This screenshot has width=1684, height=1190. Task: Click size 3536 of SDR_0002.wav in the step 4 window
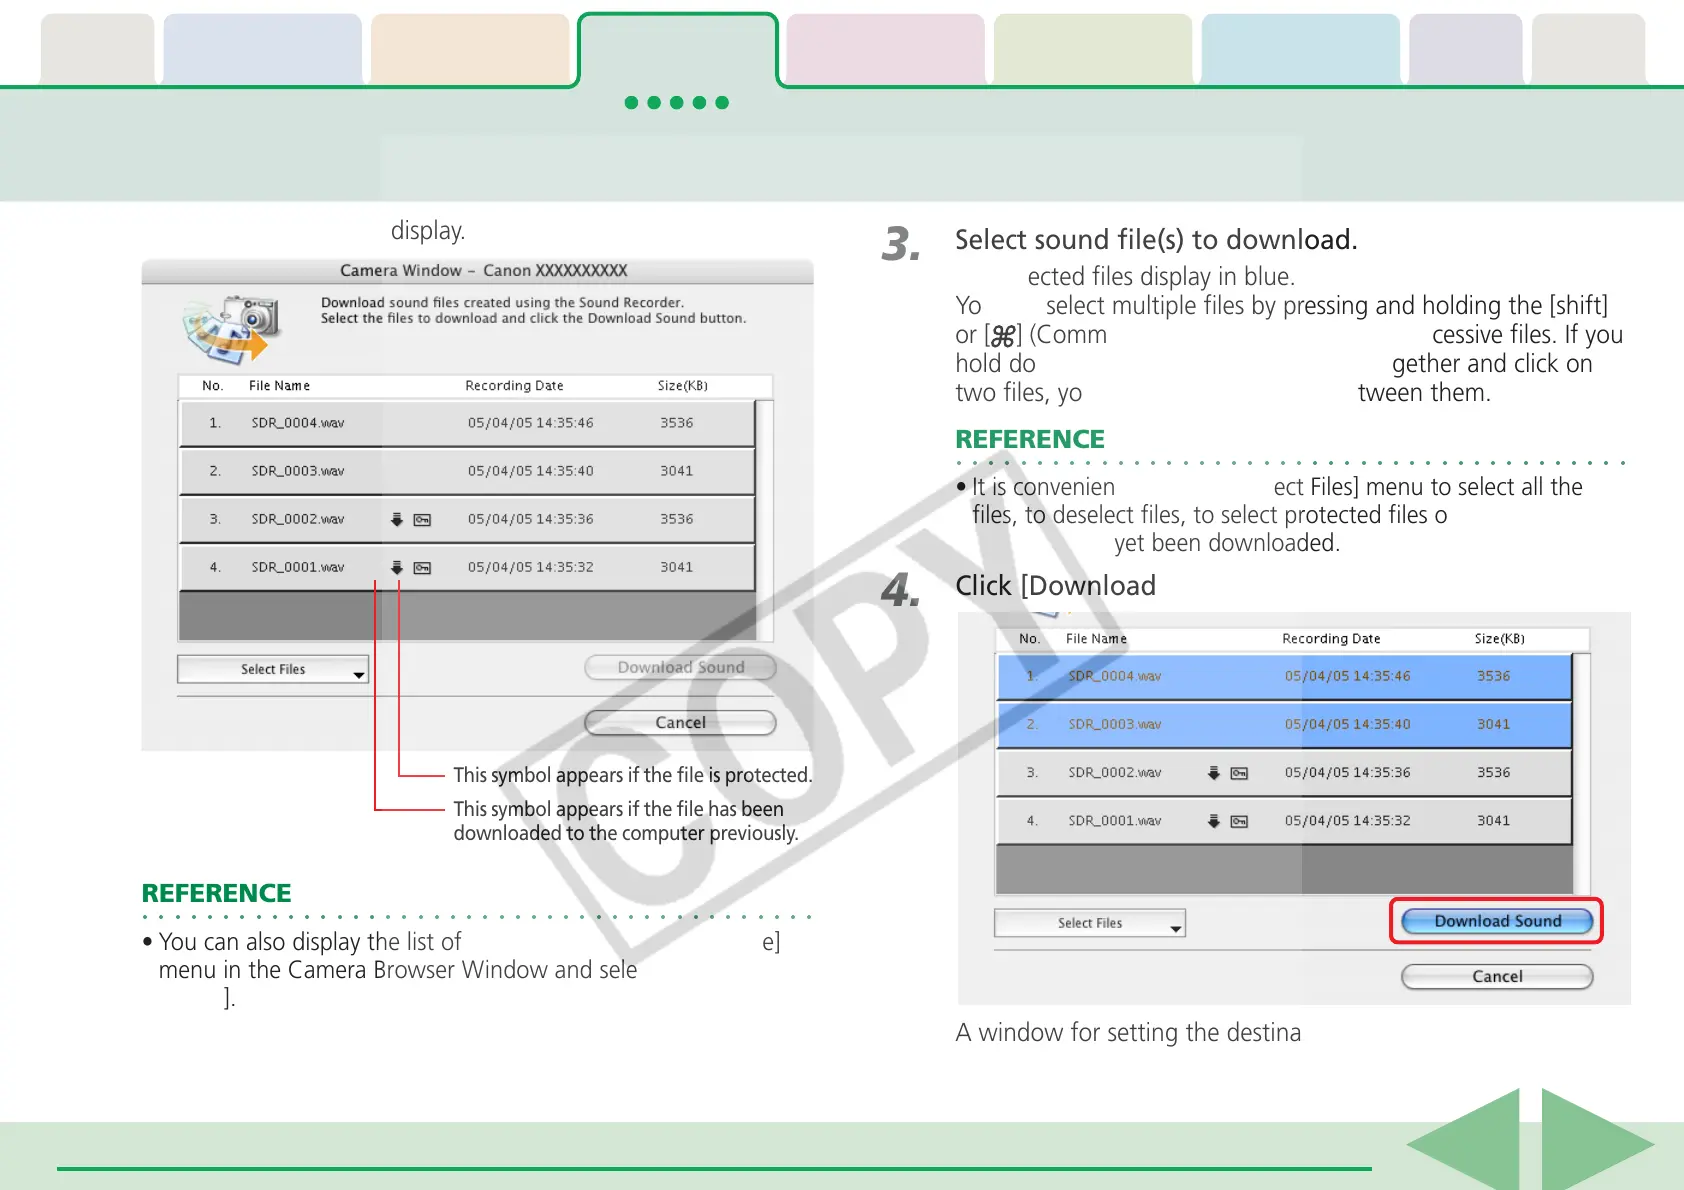coord(1493,773)
